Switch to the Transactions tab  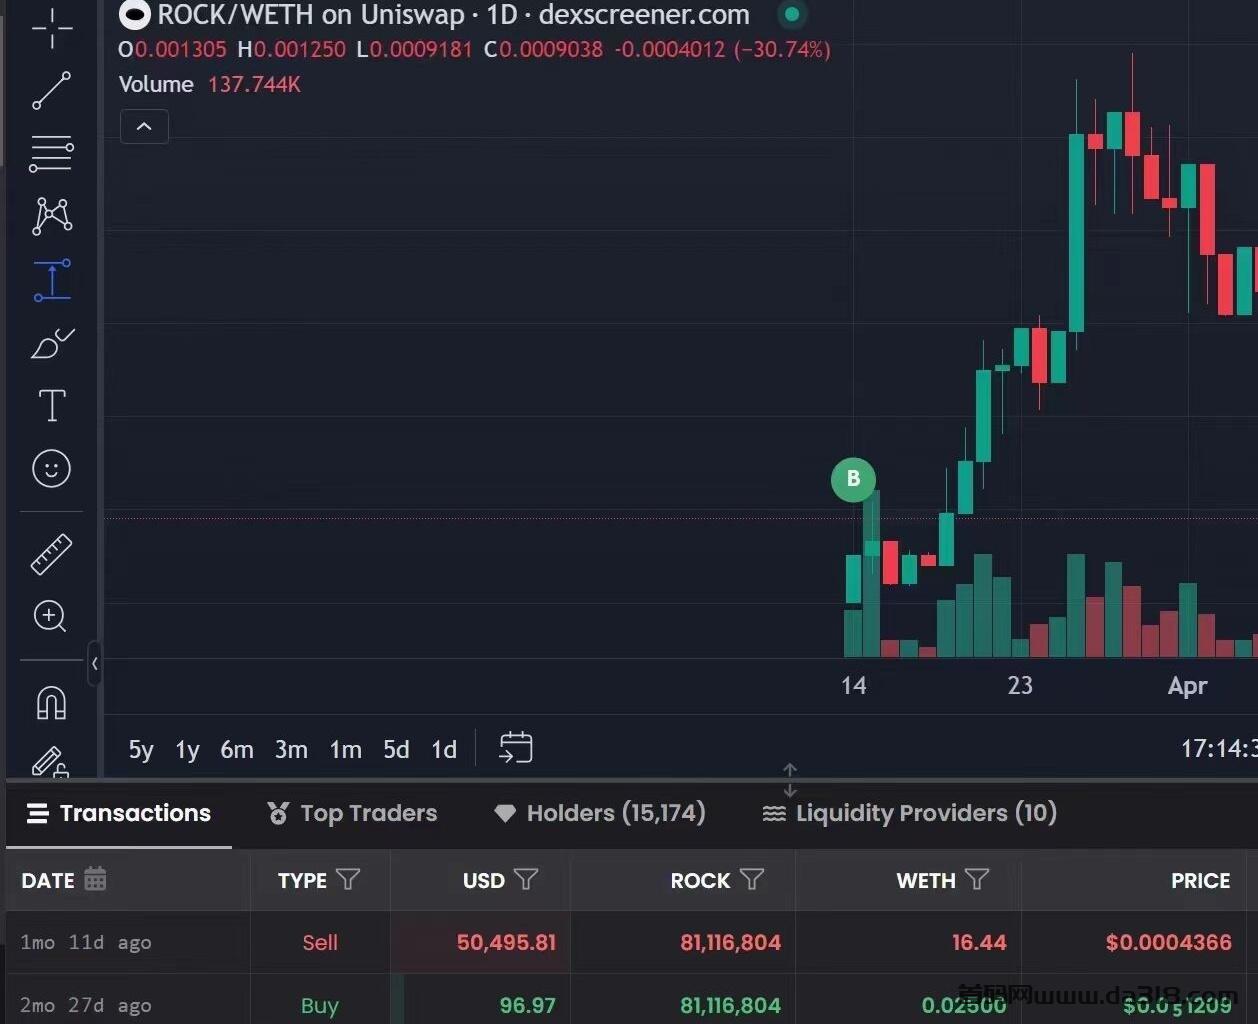pyautogui.click(x=119, y=813)
